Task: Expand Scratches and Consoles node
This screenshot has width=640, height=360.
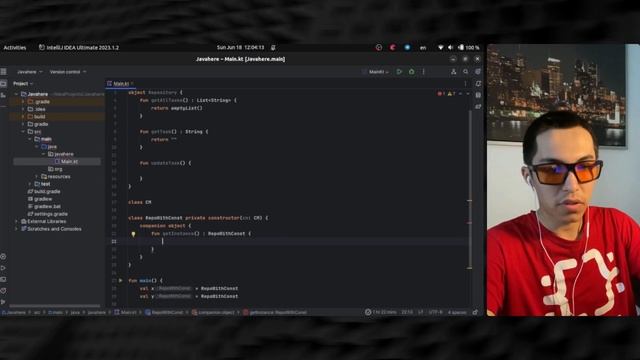Action: pos(16,229)
